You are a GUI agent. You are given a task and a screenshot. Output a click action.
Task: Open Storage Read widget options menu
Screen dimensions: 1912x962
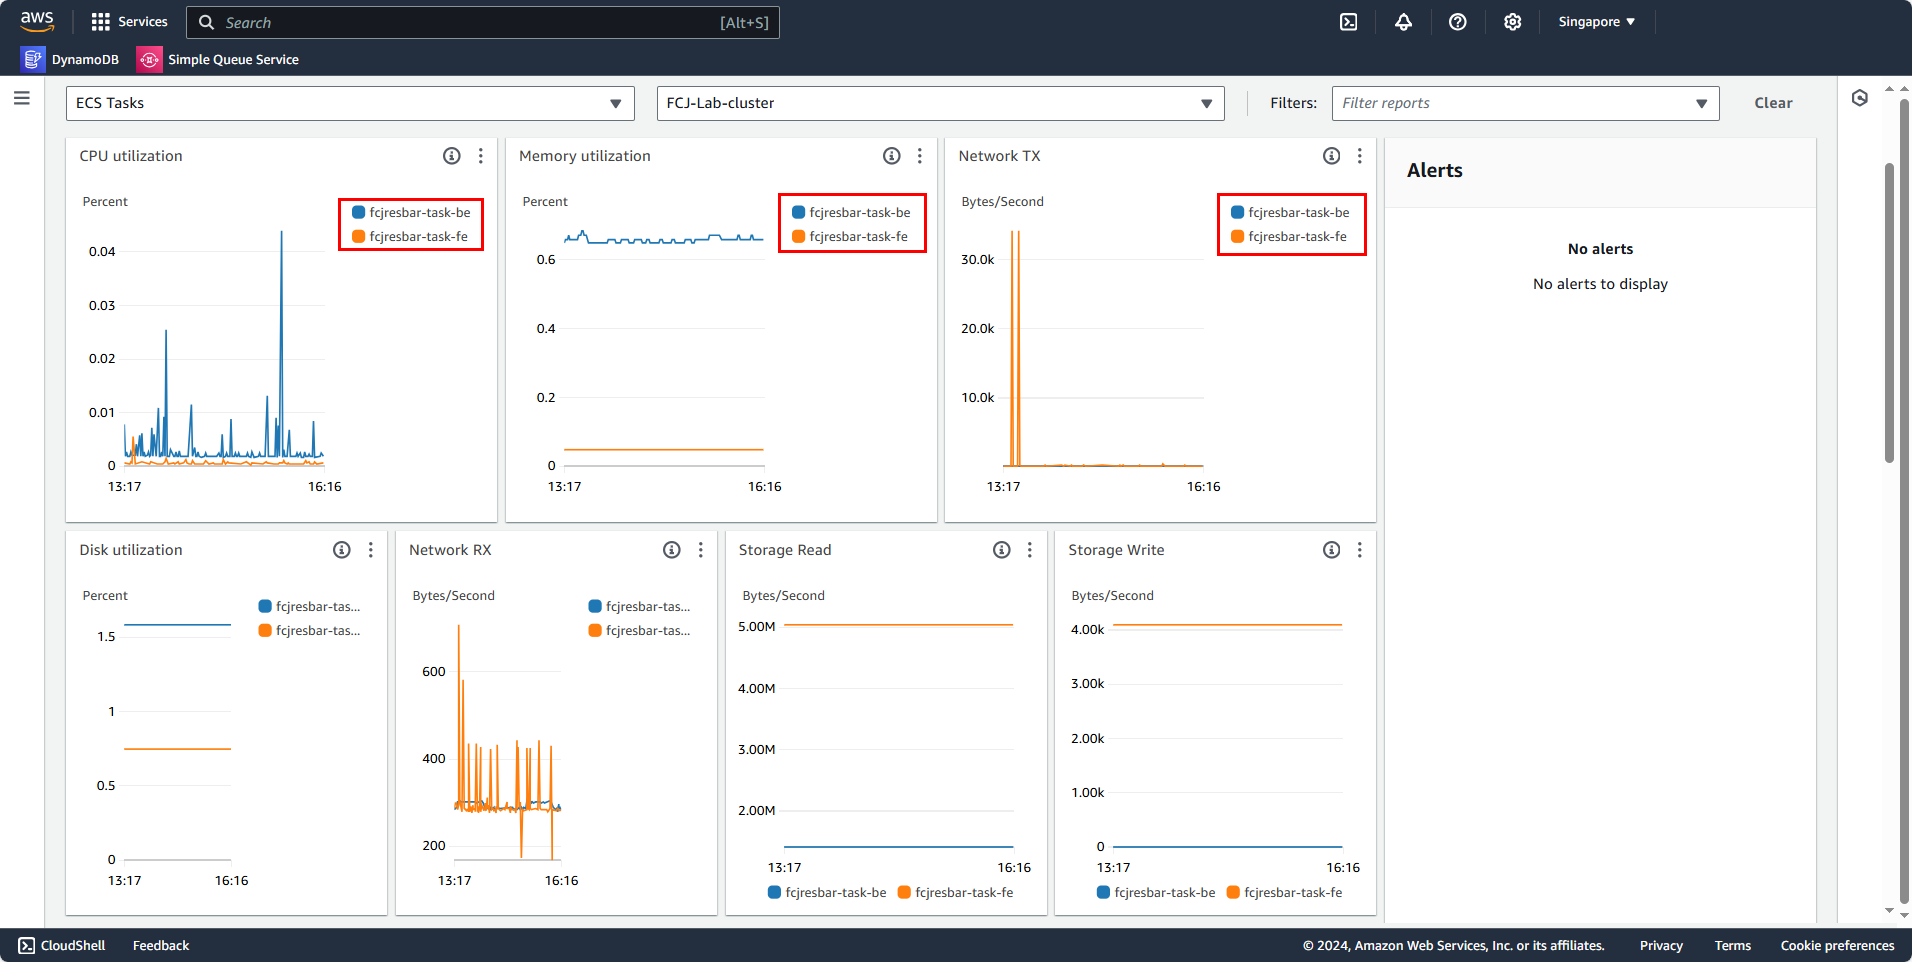pyautogui.click(x=1030, y=550)
